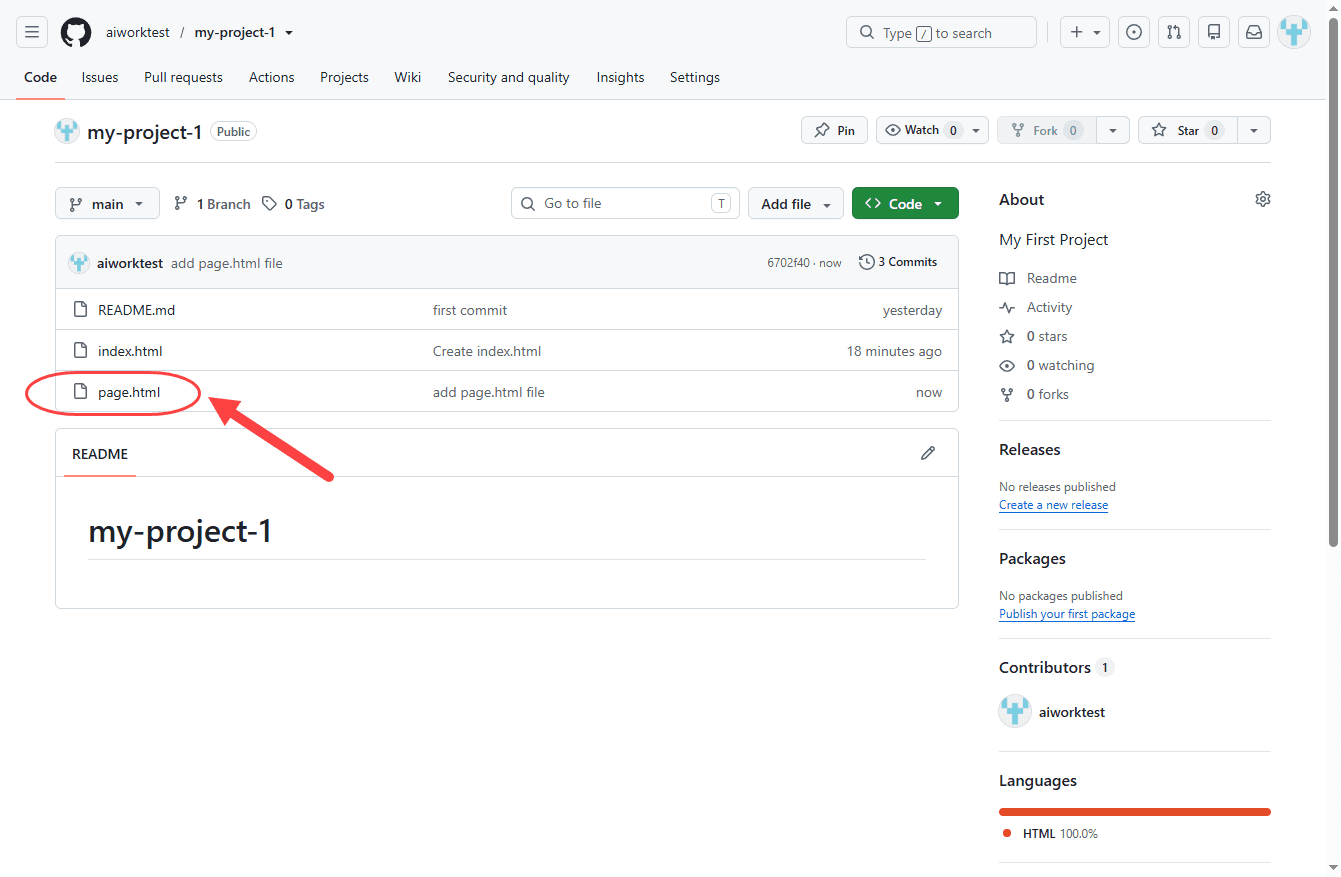
Task: Star the repository
Action: point(1188,130)
